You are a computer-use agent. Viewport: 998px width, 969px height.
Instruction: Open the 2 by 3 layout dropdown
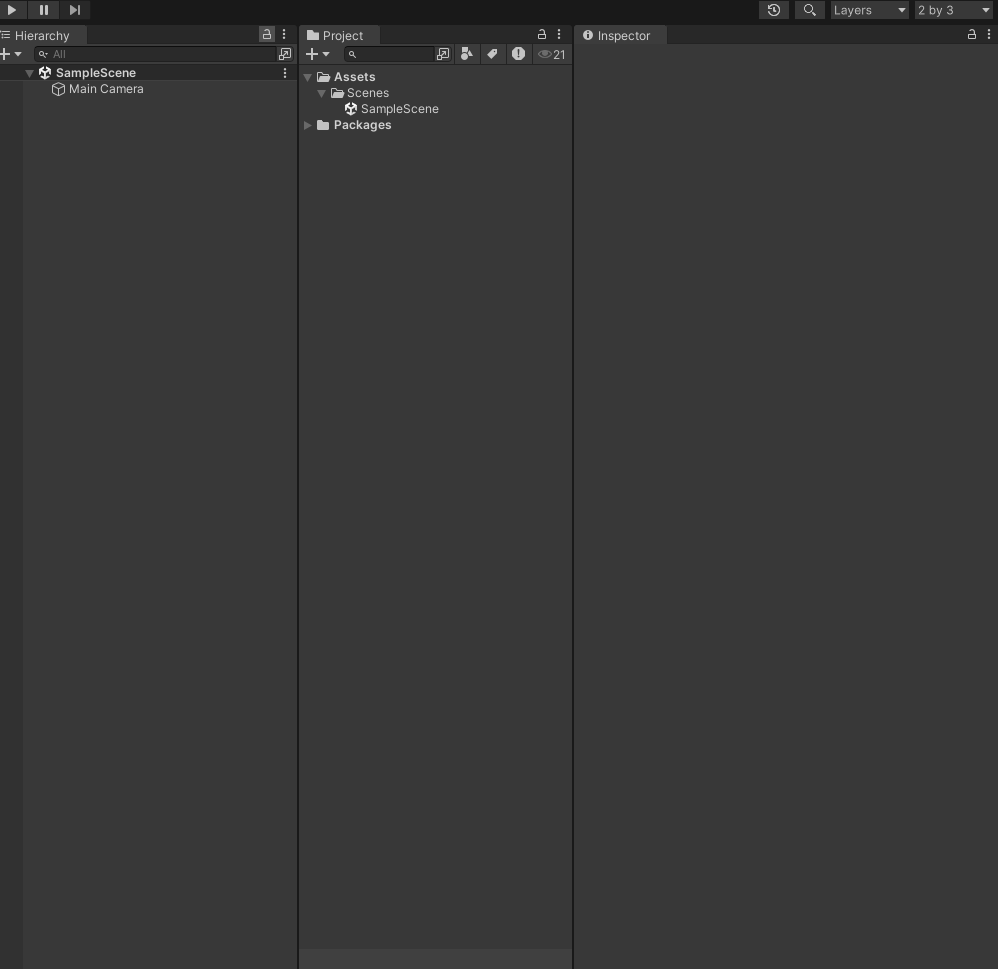coord(953,10)
